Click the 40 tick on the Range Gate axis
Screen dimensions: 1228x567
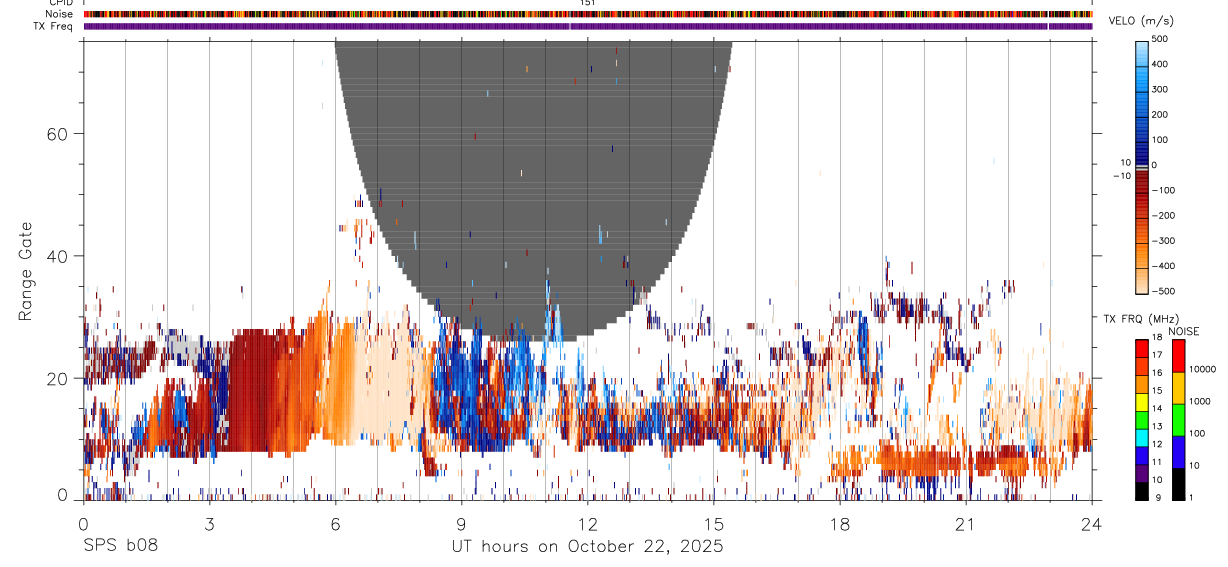click(56, 256)
